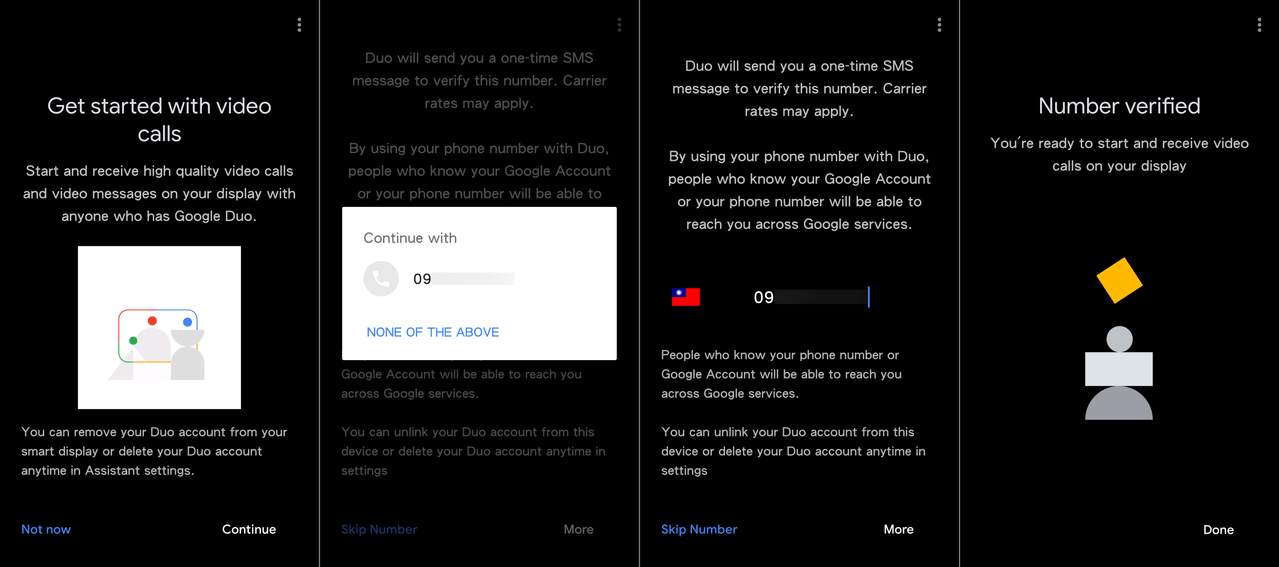Open the Taiwan flag country selector
The image size is (1279, 567).
tap(685, 297)
